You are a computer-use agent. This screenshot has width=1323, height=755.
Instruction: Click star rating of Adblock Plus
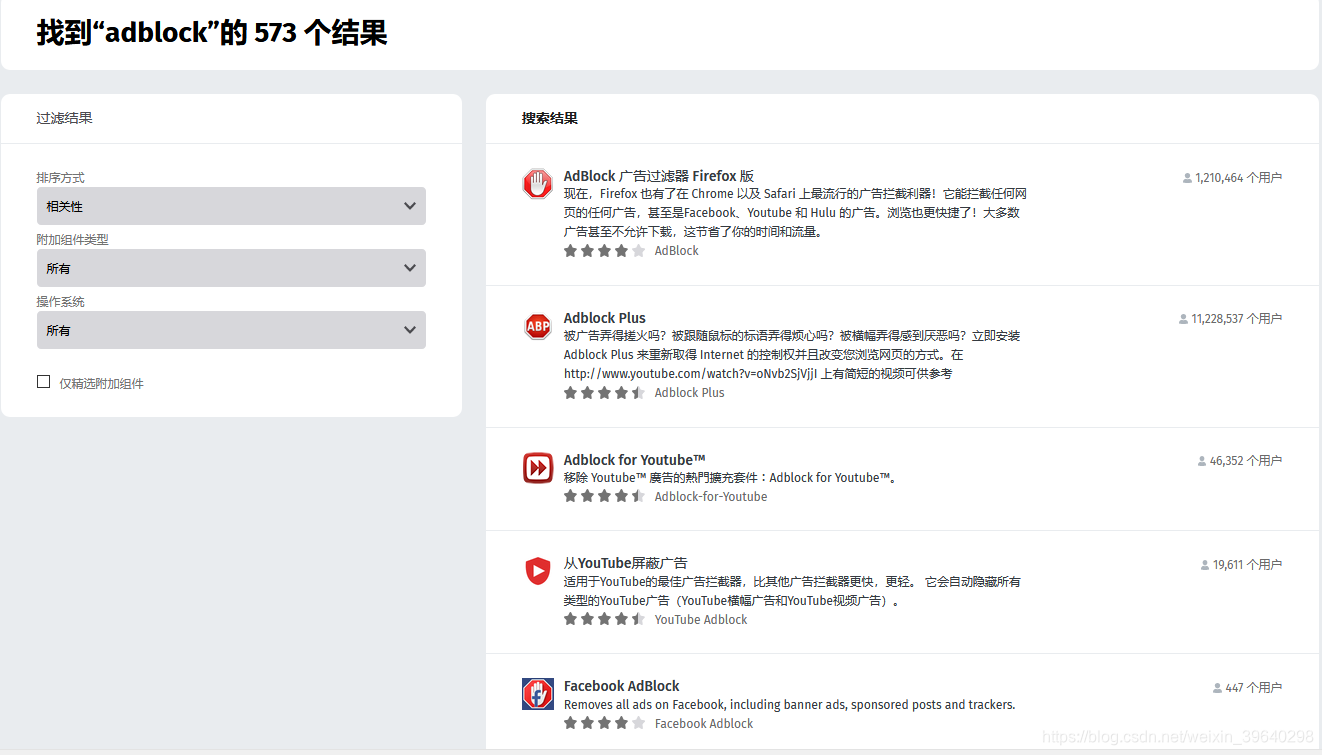pos(605,393)
